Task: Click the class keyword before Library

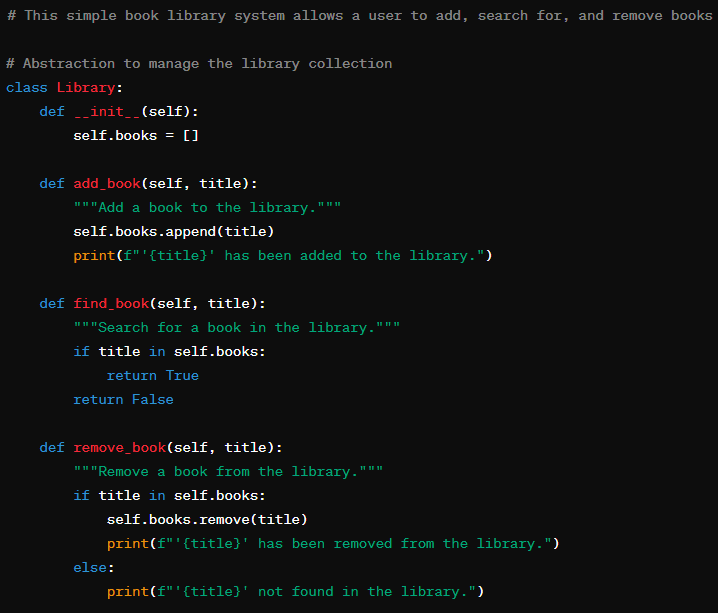Action: pos(26,88)
